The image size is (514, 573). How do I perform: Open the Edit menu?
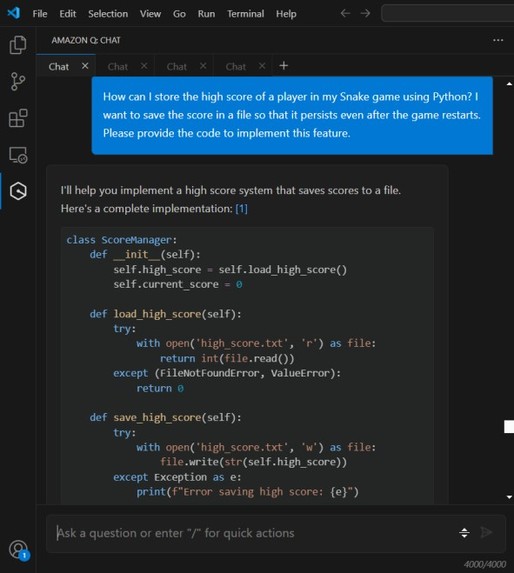68,14
